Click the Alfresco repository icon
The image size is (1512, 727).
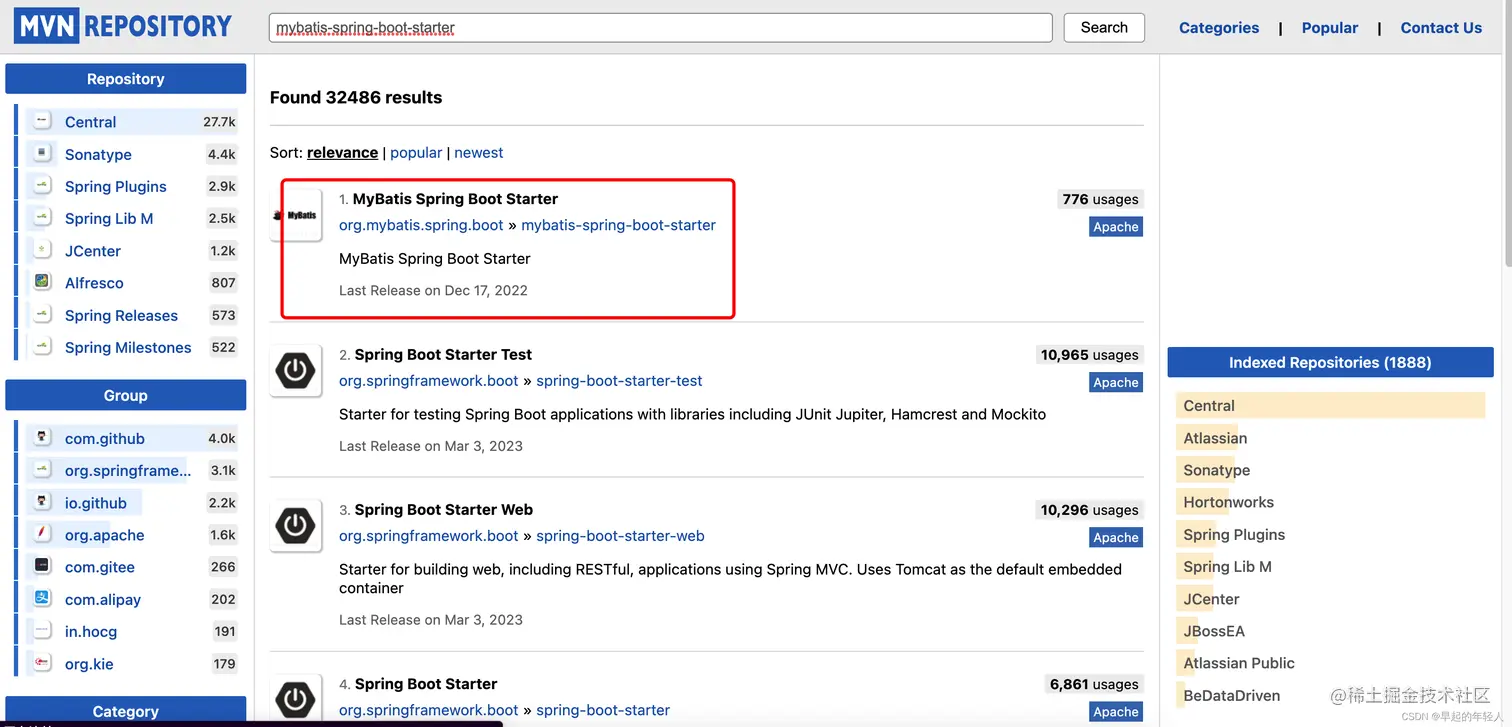pos(42,282)
